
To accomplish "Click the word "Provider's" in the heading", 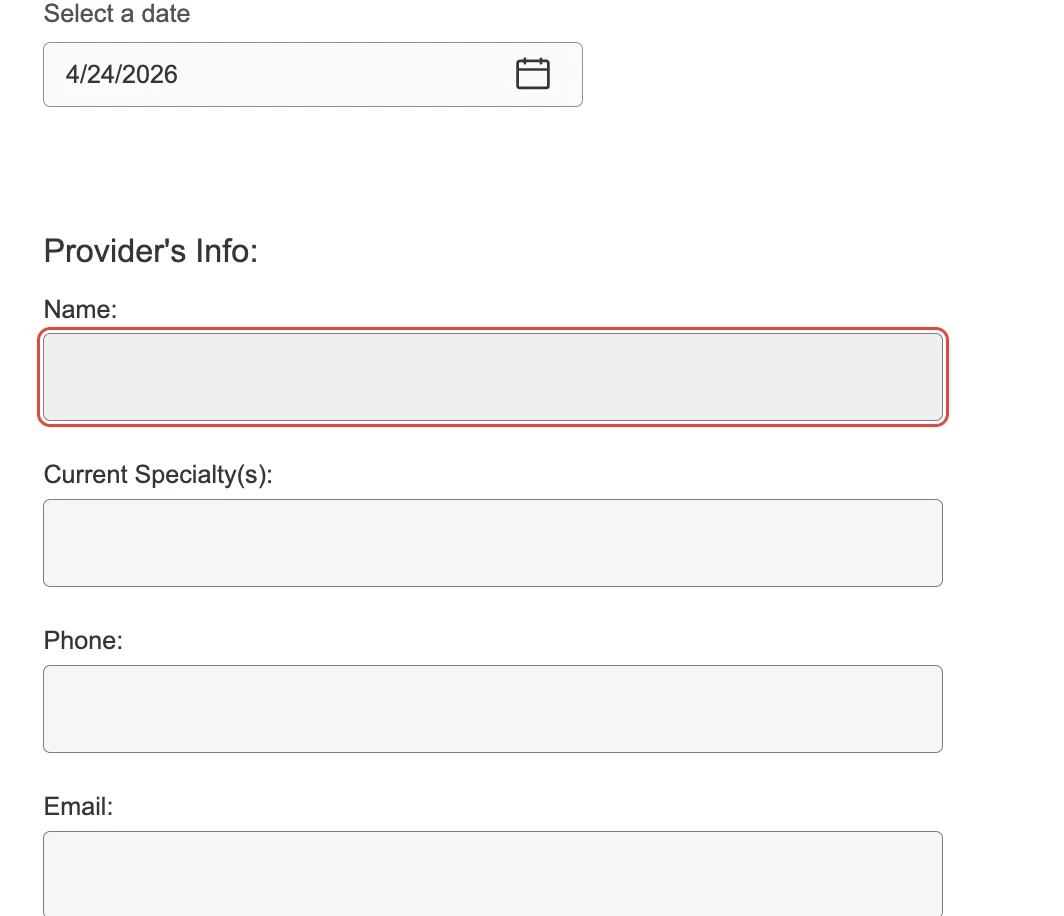I will coord(115,251).
